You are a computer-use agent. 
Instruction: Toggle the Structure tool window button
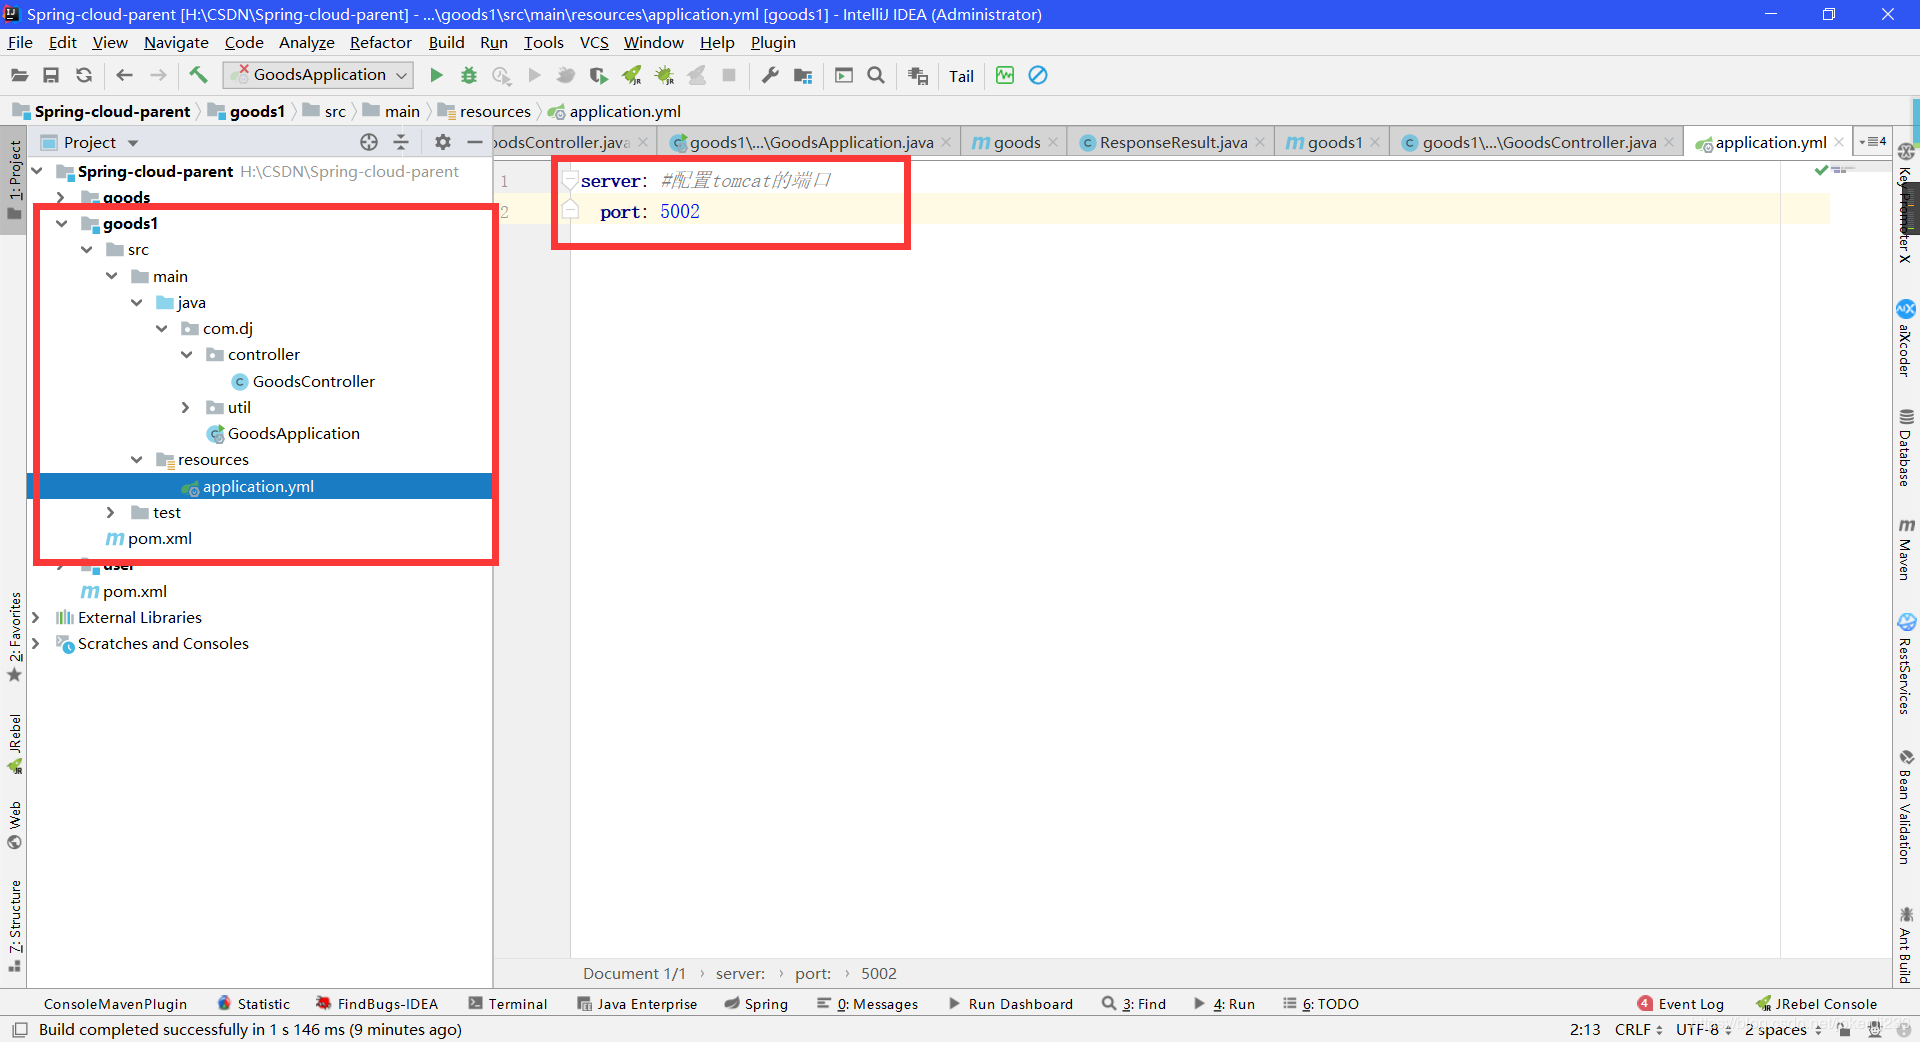coord(14,926)
